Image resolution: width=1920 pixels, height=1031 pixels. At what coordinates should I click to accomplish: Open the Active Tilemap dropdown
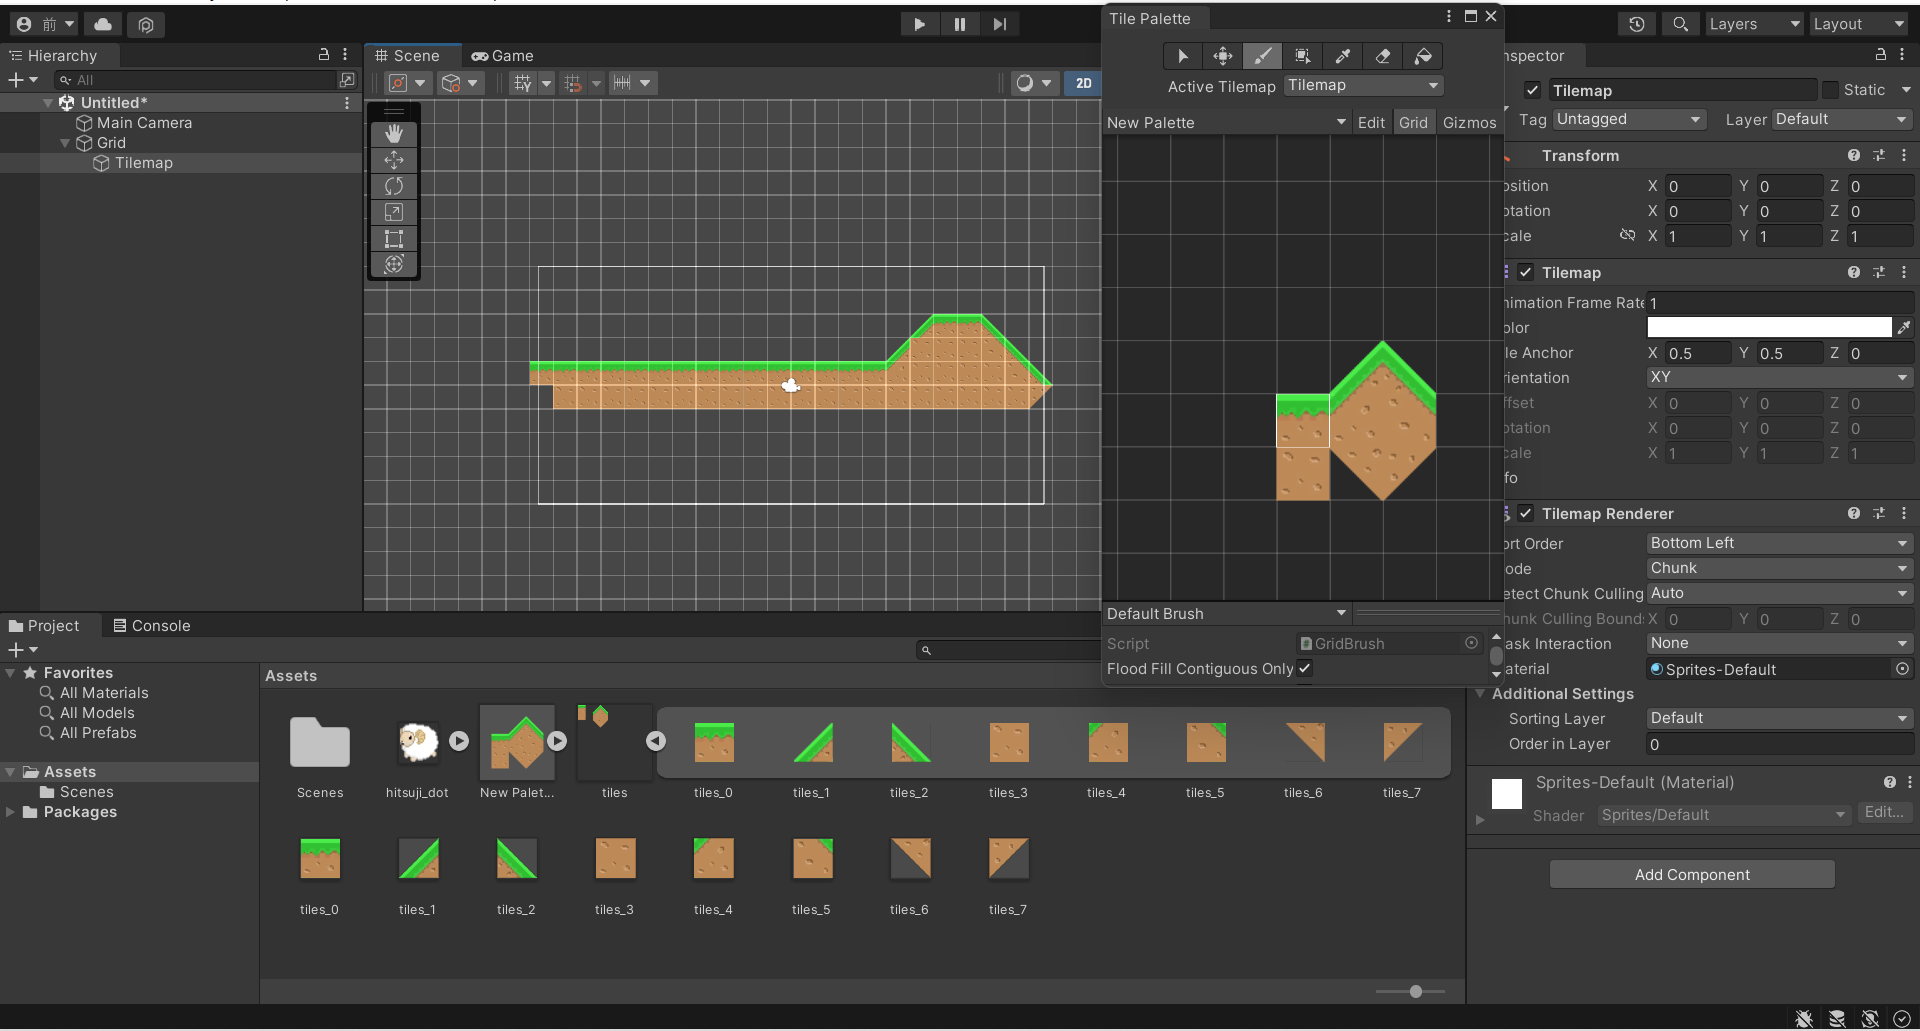pyautogui.click(x=1363, y=86)
